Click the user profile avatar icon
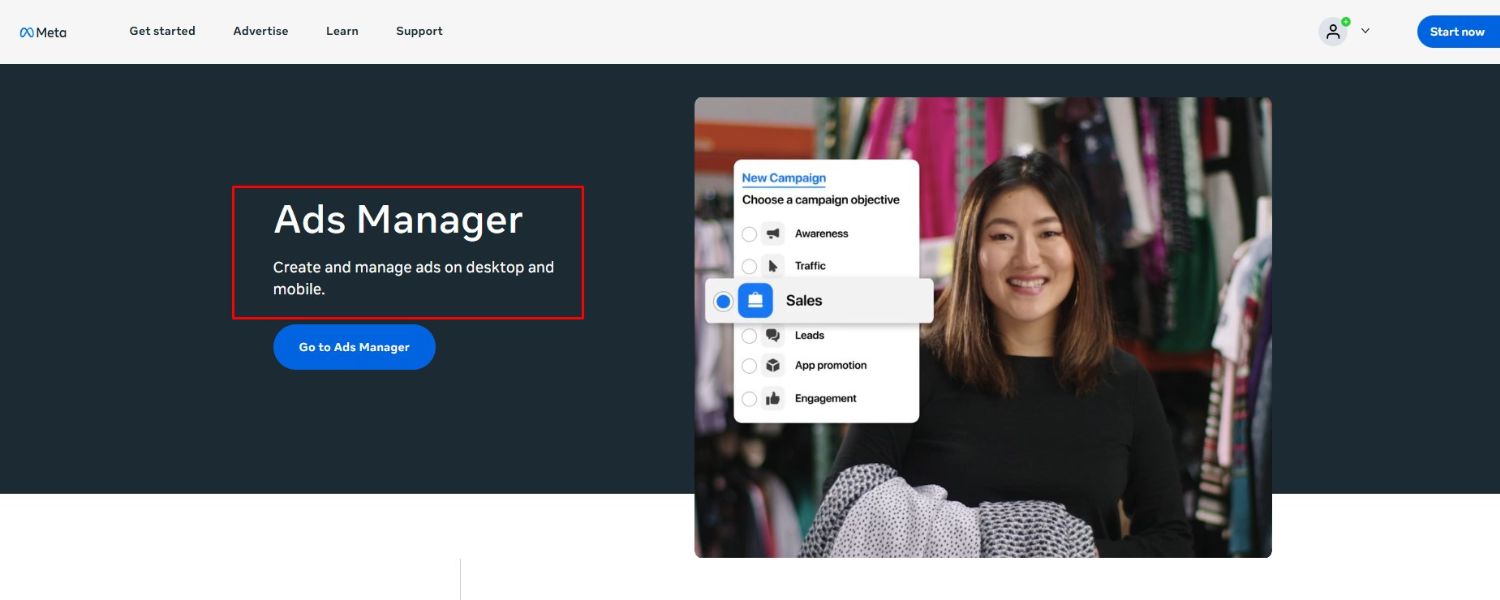 (1332, 32)
